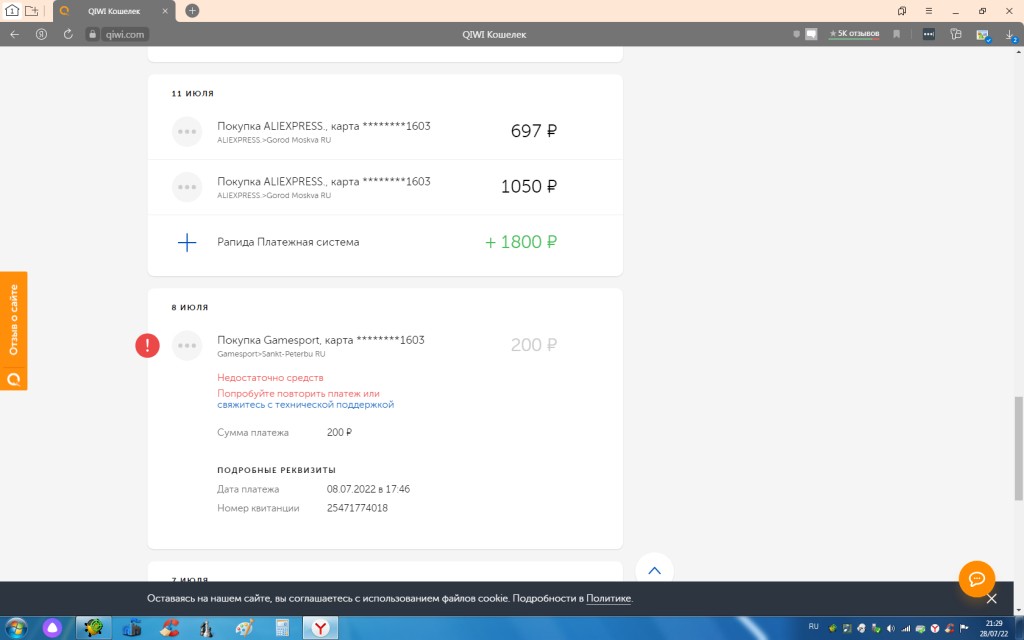Open the chess app in taskbar
Screen dimensions: 1024x640
pos(206,628)
